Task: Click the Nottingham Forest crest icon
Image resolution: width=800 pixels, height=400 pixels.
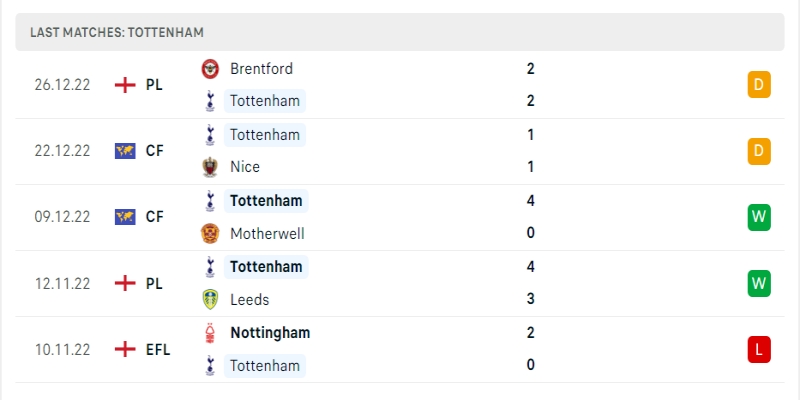Action: coord(210,333)
